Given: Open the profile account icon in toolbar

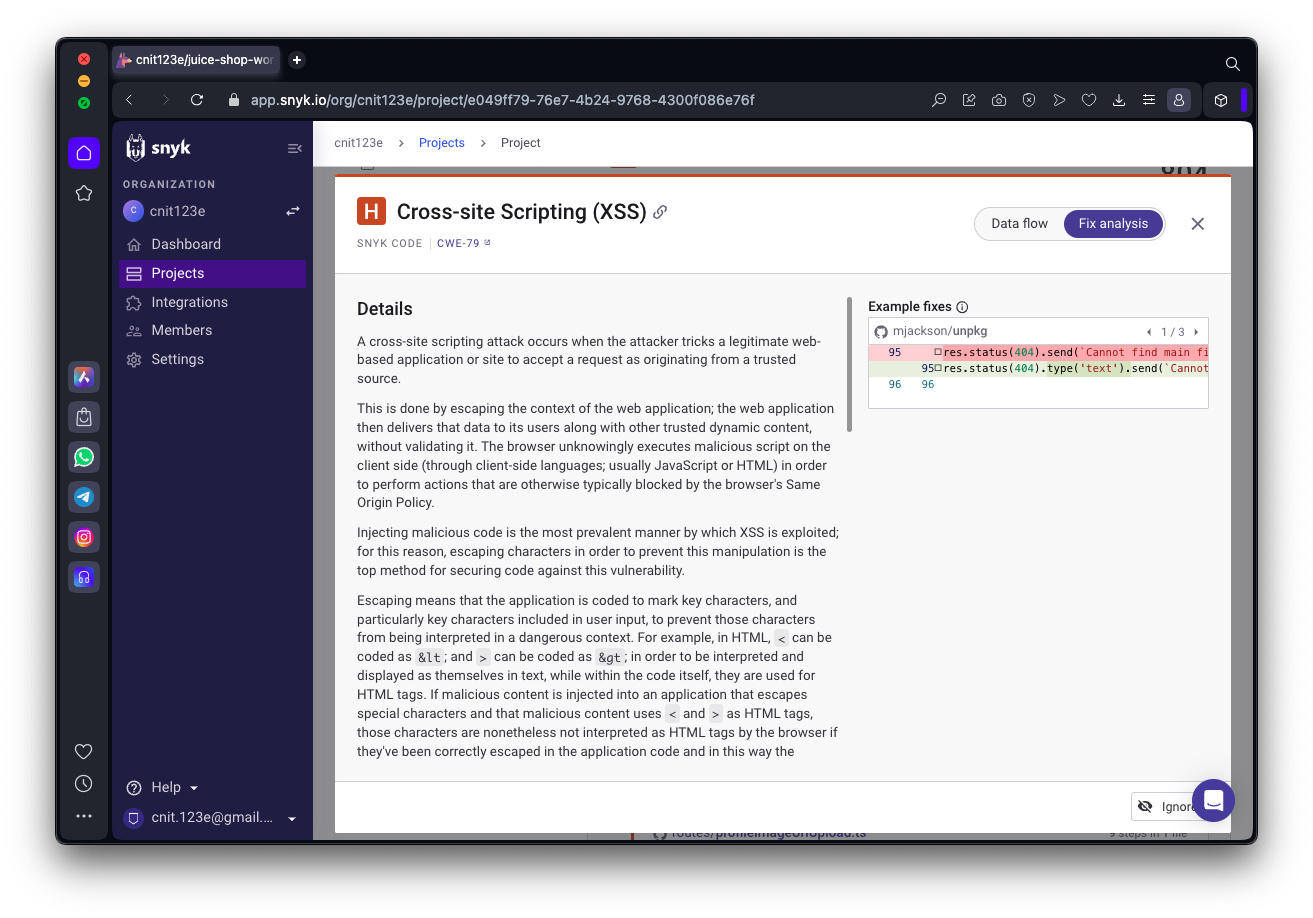Looking at the screenshot, I should pyautogui.click(x=1179, y=100).
